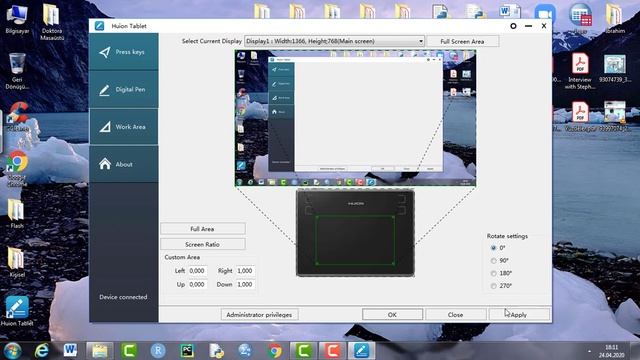This screenshot has height=360, width=640.
Task: Select the 0° rotation option
Action: coord(493,248)
